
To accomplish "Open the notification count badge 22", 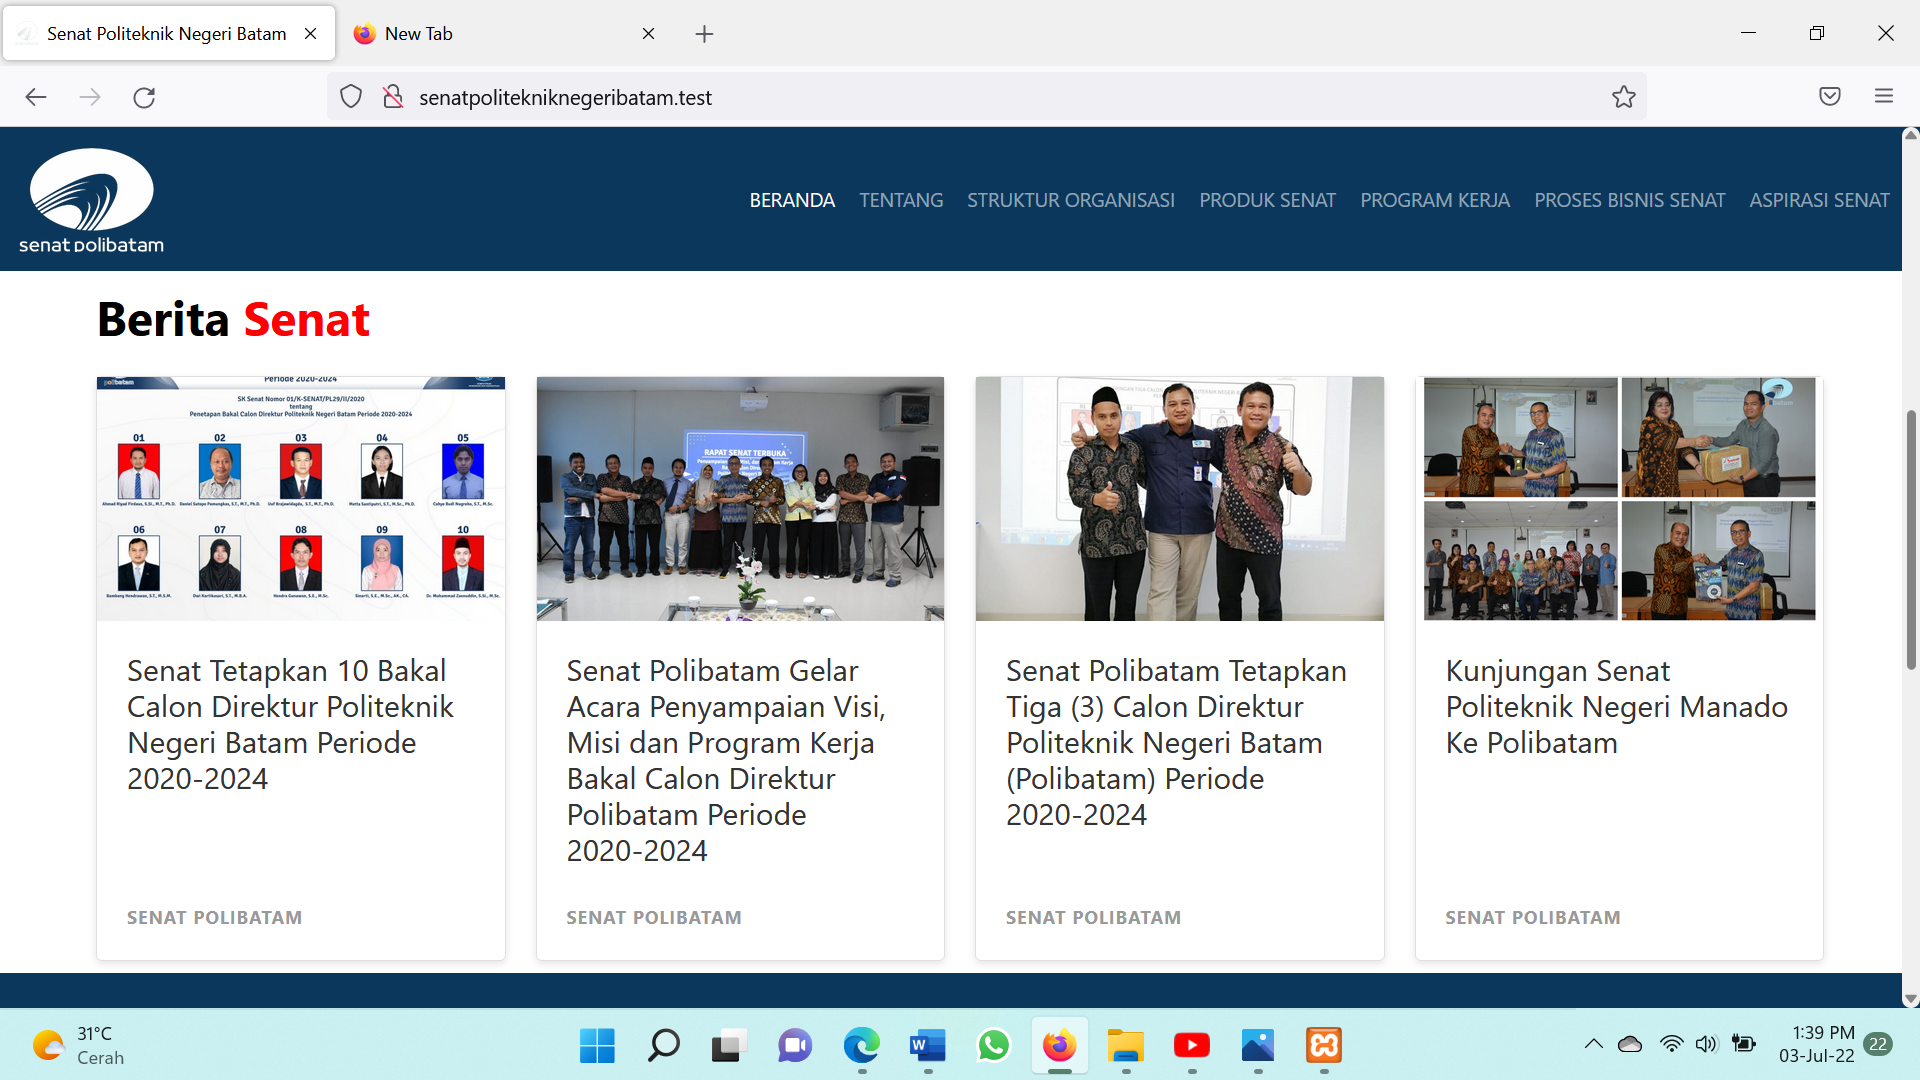I will coord(1878,1045).
